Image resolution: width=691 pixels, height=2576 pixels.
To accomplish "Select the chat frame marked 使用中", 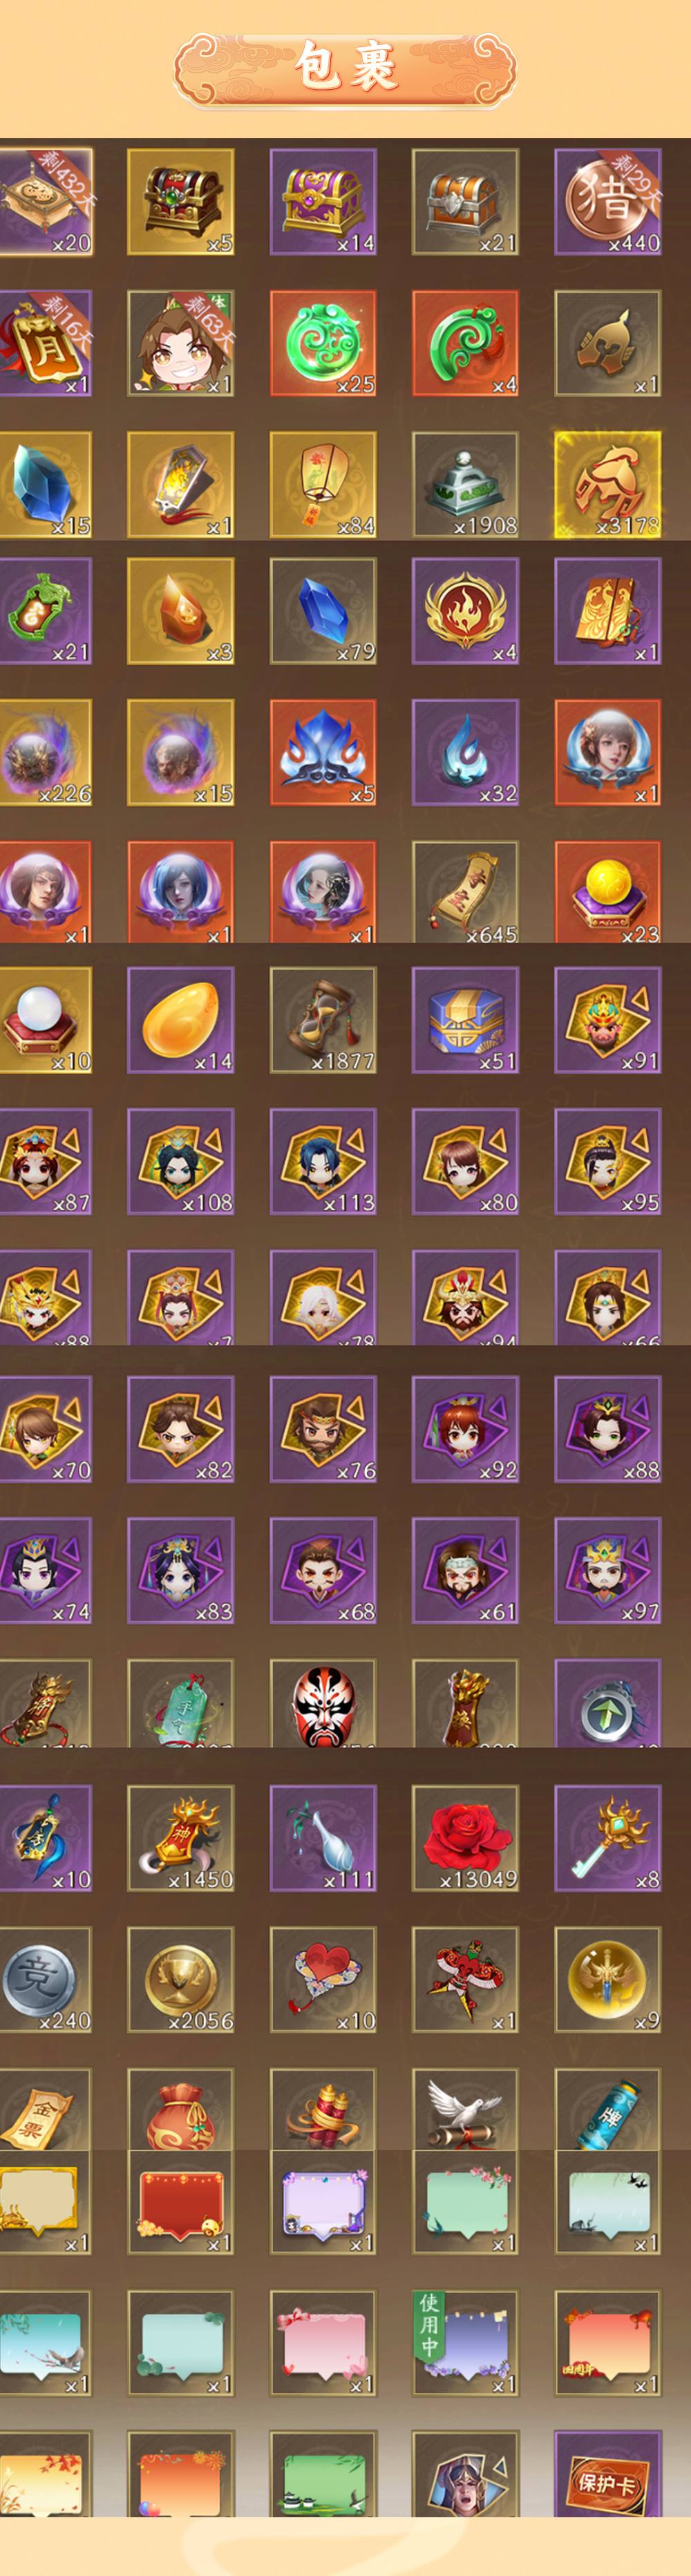I will 465,2343.
